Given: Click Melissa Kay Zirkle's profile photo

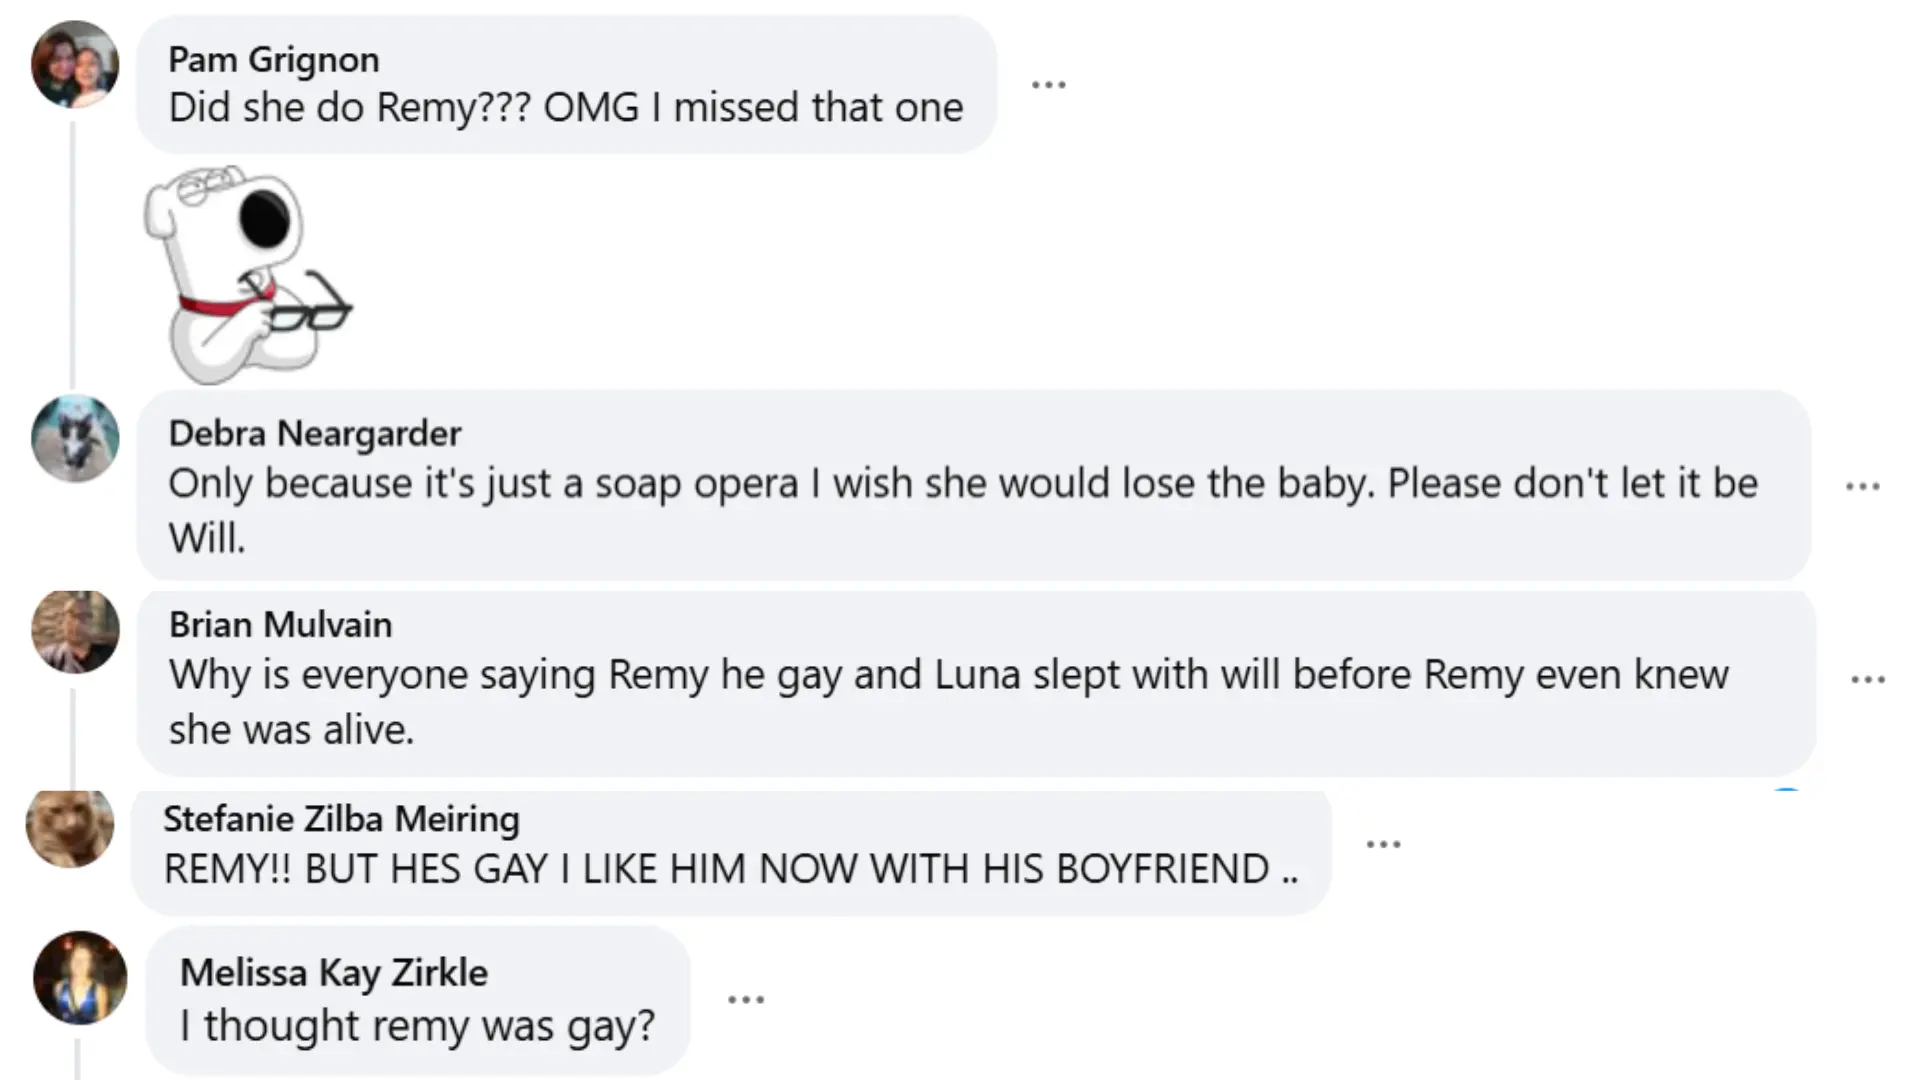Looking at the screenshot, I should tap(80, 978).
